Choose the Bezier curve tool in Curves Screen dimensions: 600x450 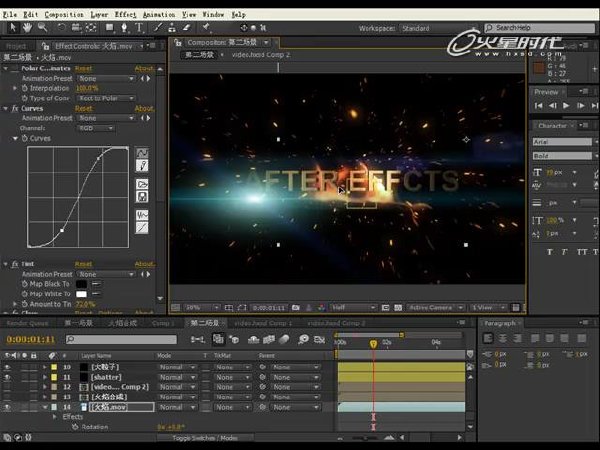pyautogui.click(x=142, y=153)
